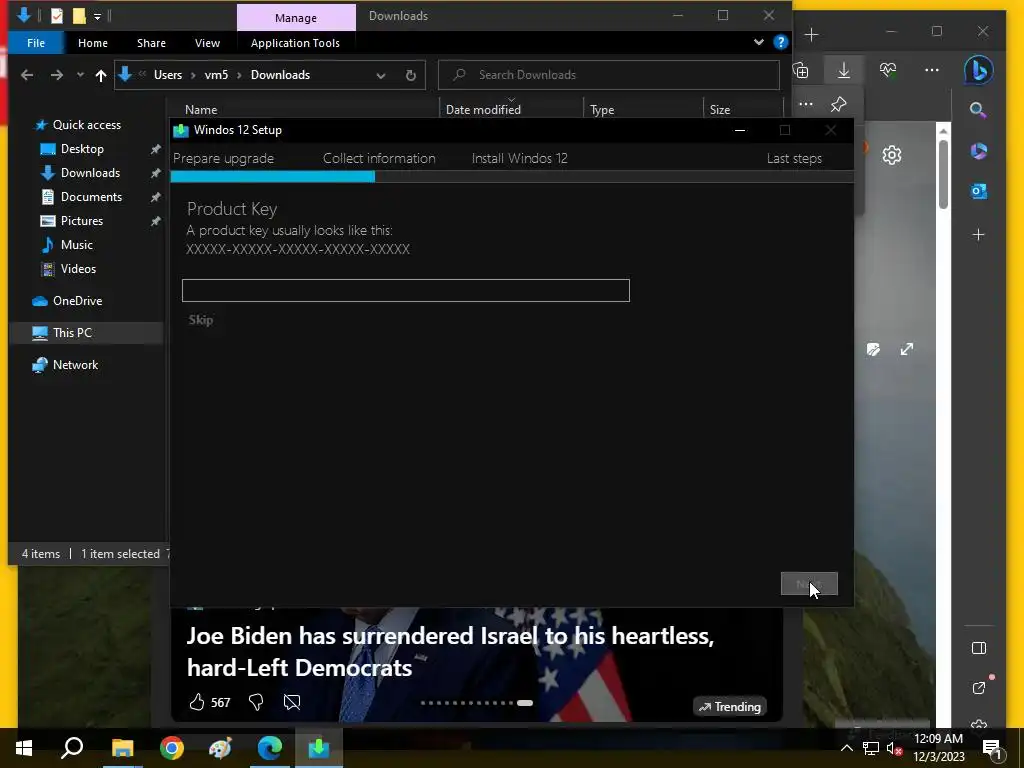Image resolution: width=1024 pixels, height=768 pixels.
Task: Click the Skip link in setup
Action: (x=200, y=319)
